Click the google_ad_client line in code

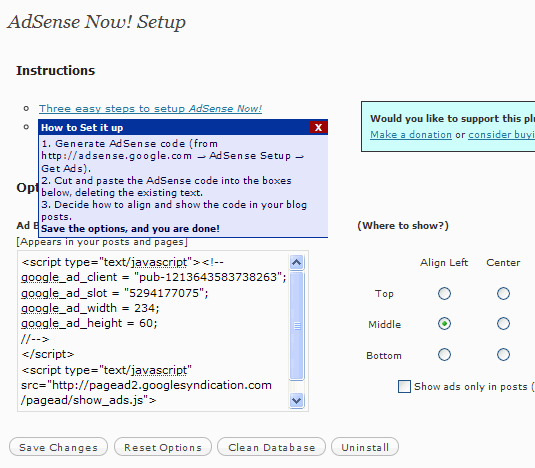(154, 277)
